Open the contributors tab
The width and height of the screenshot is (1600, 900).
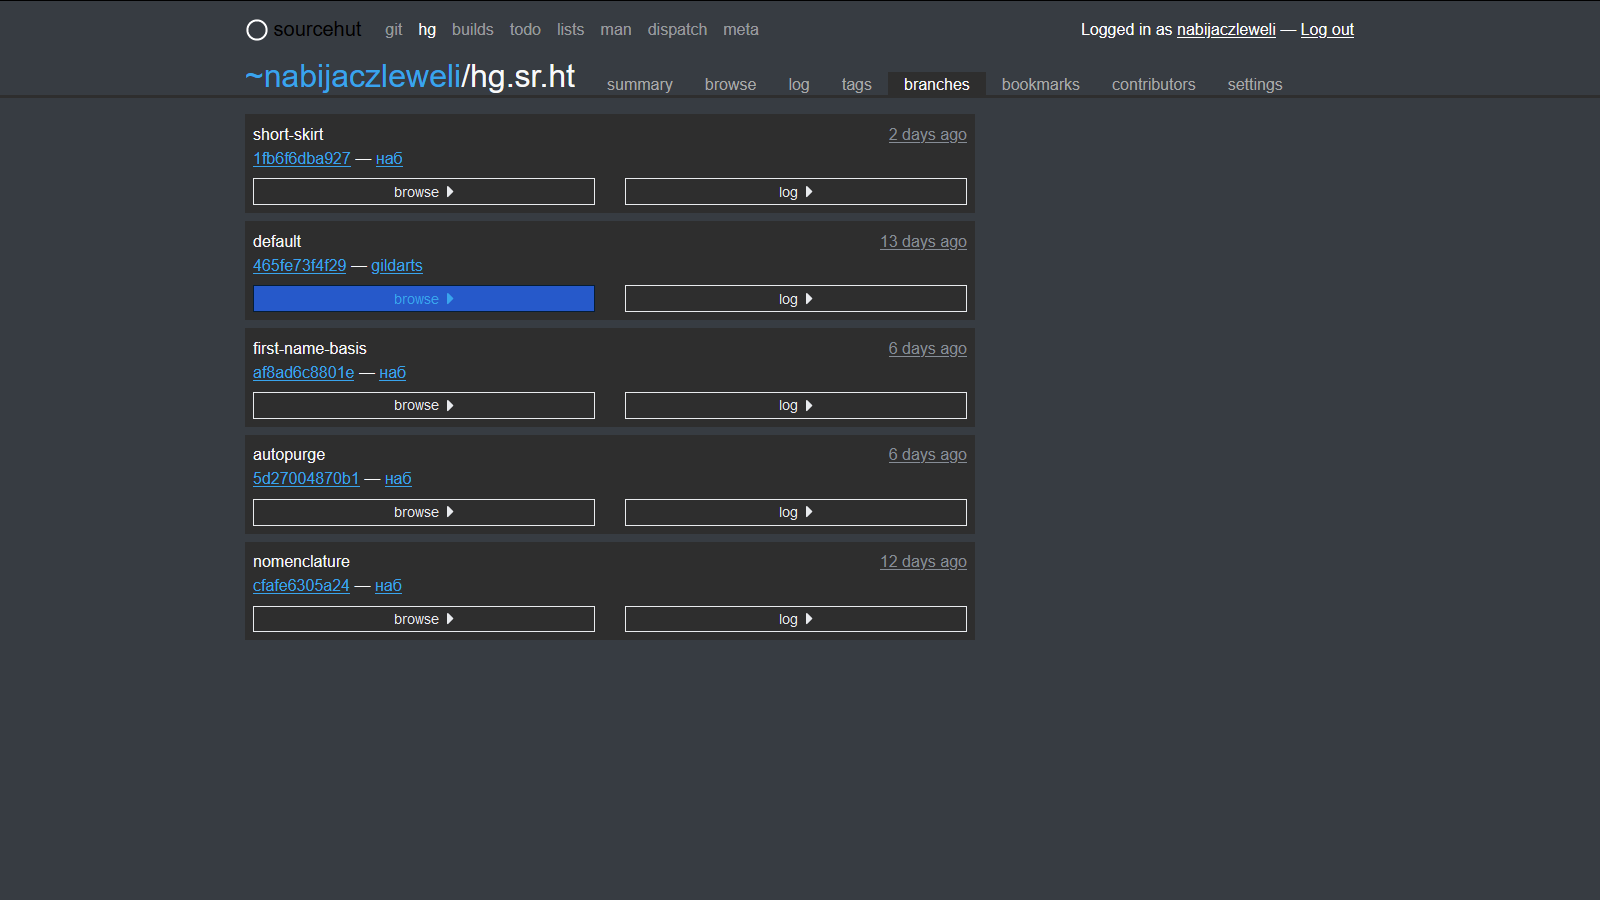pyautogui.click(x=1153, y=85)
